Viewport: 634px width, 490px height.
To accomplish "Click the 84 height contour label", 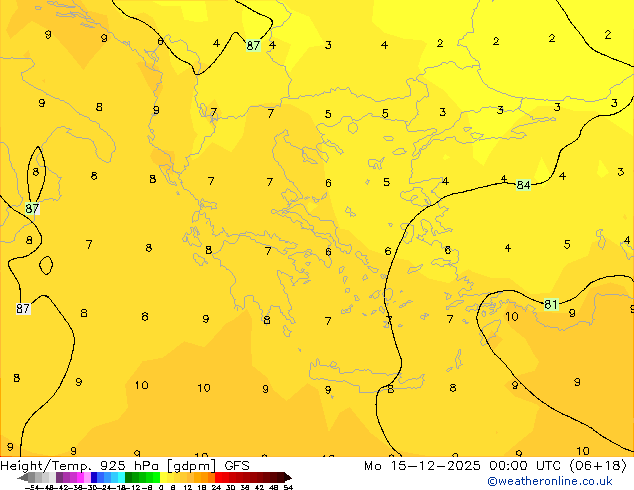I will [523, 185].
